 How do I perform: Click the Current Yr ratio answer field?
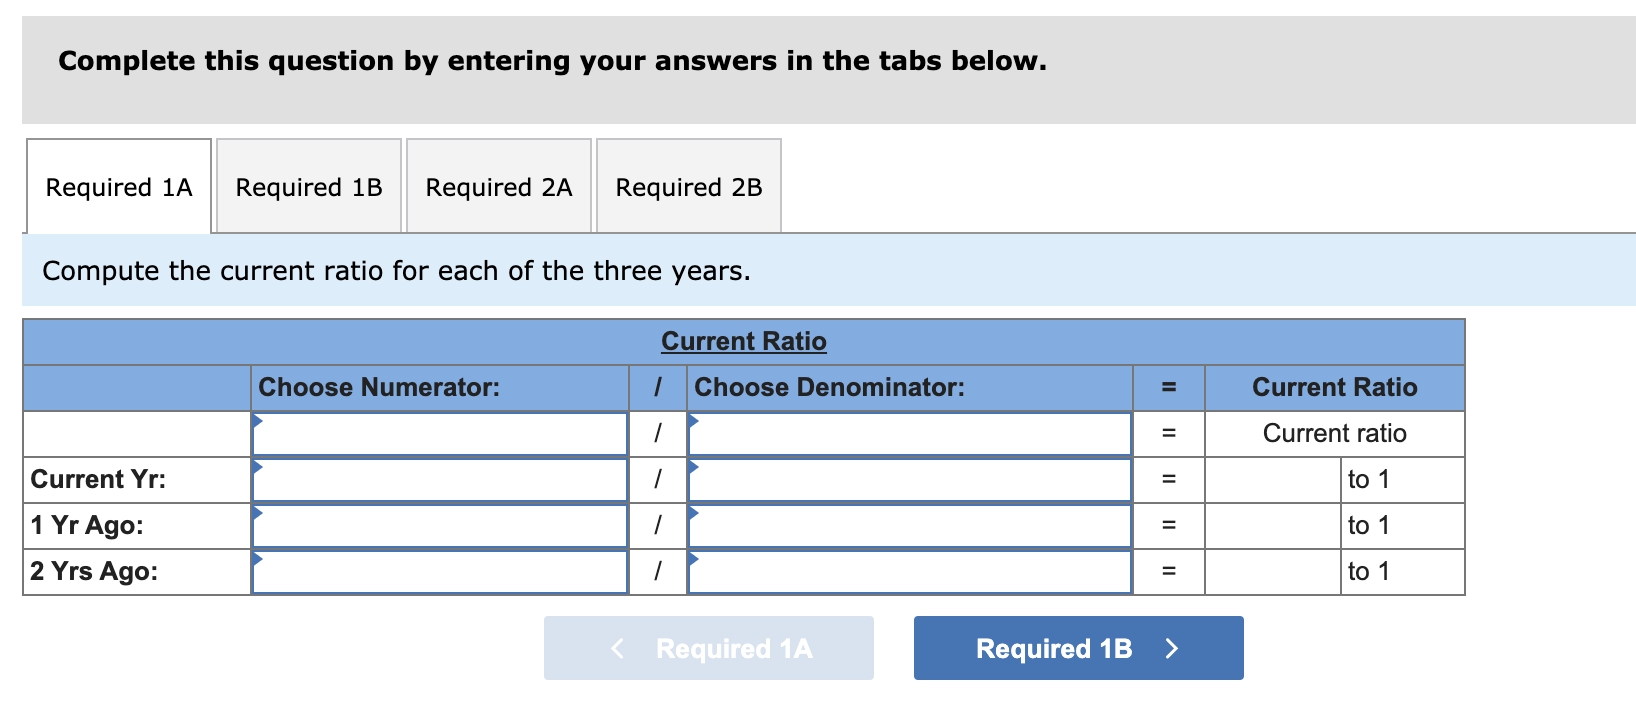coord(1271,479)
